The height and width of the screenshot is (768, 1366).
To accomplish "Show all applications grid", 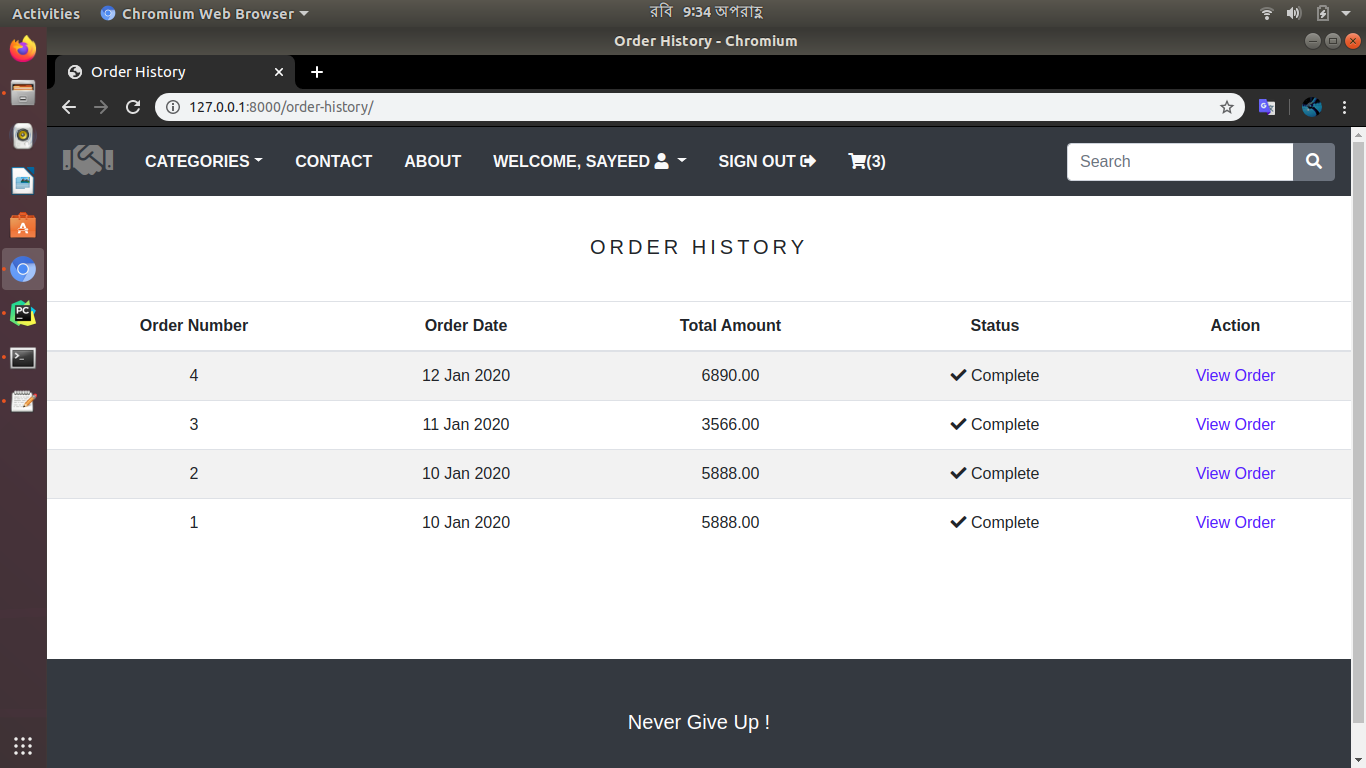I will coord(23,745).
